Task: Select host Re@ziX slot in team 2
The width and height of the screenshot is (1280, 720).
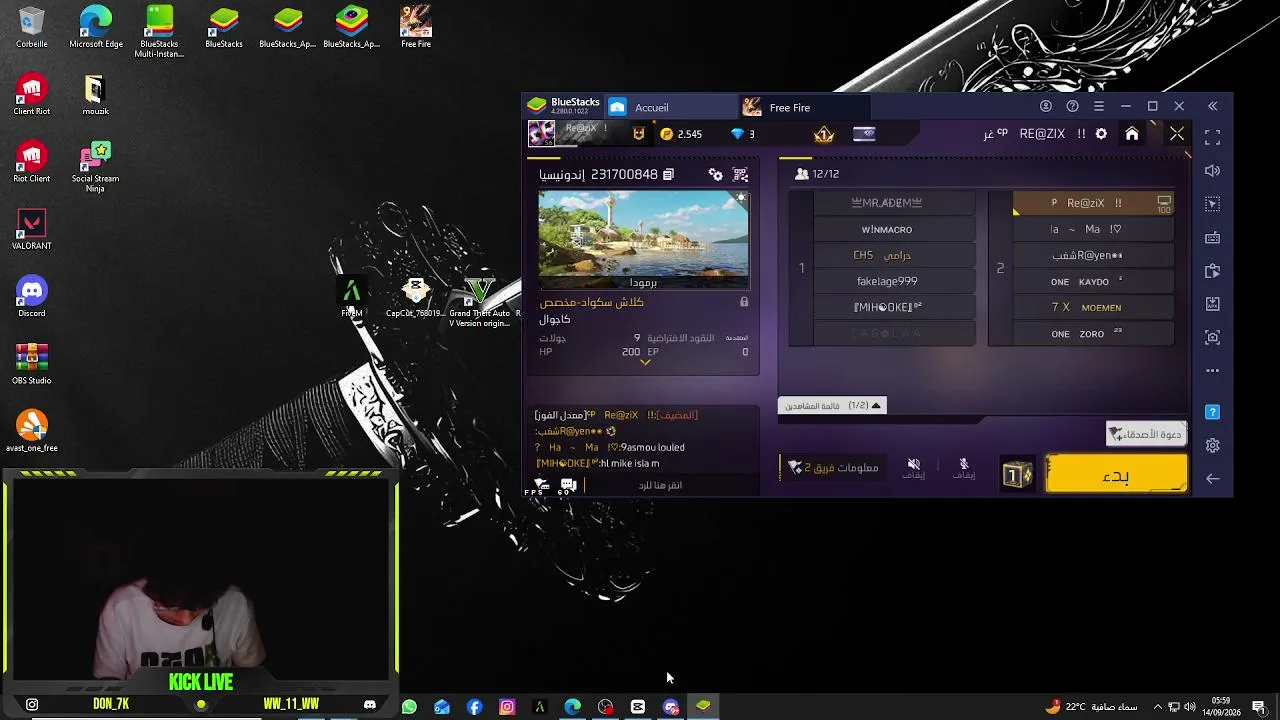Action: click(x=1093, y=203)
